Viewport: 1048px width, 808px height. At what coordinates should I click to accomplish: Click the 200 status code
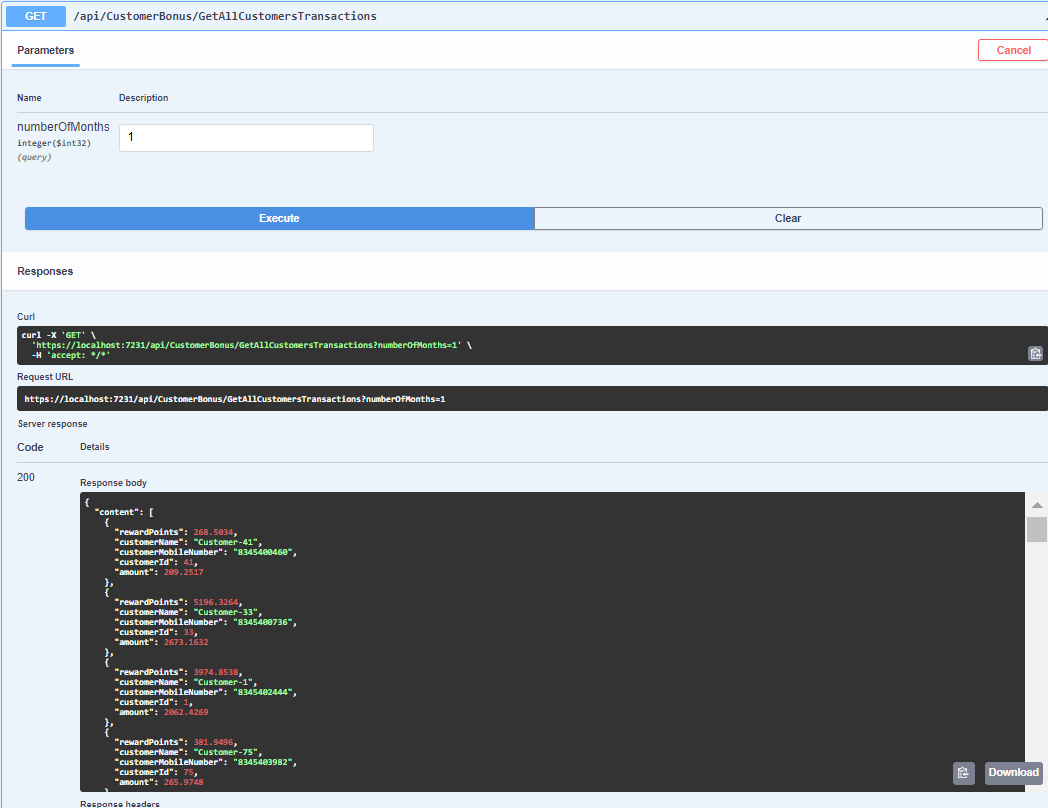(x=26, y=477)
